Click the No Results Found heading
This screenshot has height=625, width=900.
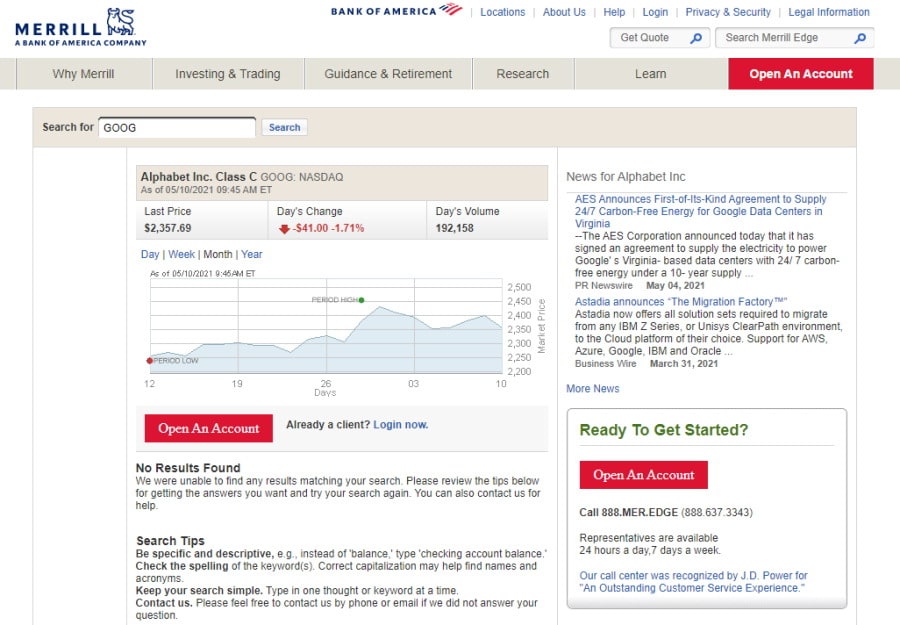click(188, 468)
